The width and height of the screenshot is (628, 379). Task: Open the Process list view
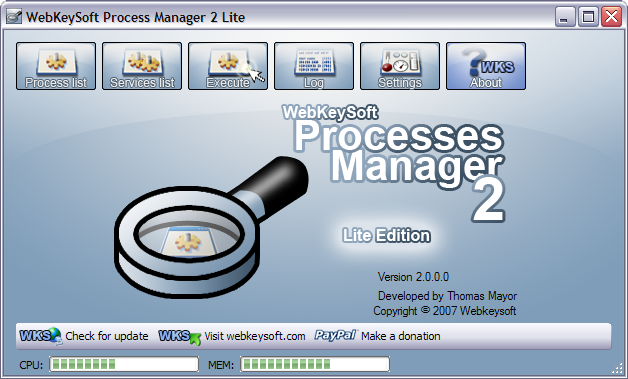(56, 66)
